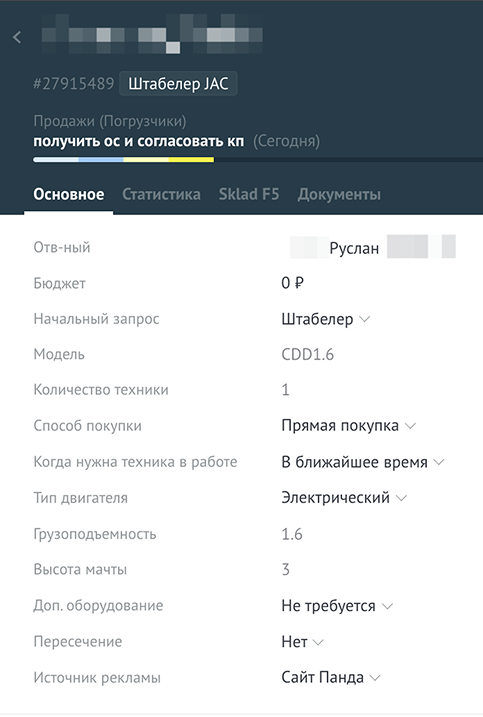The image size is (483, 717).
Task: Click the responsible user Руслан
Action: click(x=354, y=248)
